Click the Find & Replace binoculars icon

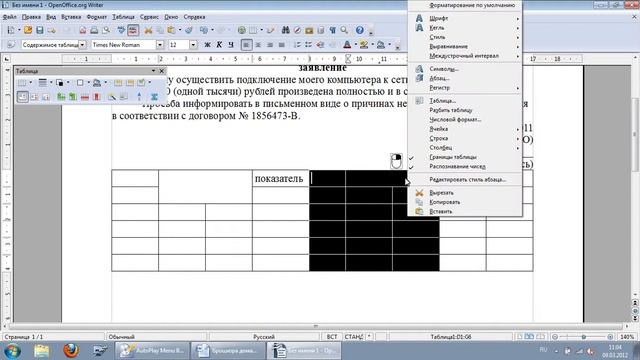pos(285,30)
